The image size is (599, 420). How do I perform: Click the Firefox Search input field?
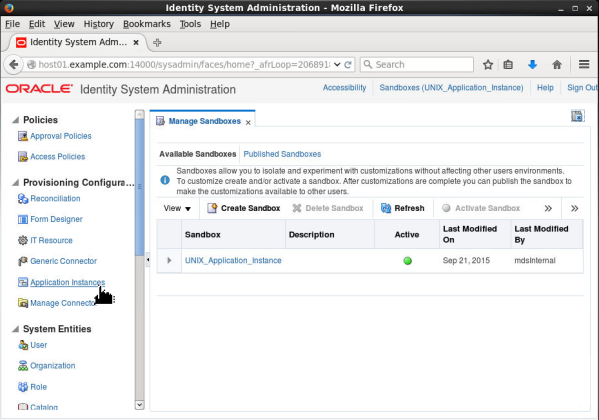pyautogui.click(x=417, y=64)
